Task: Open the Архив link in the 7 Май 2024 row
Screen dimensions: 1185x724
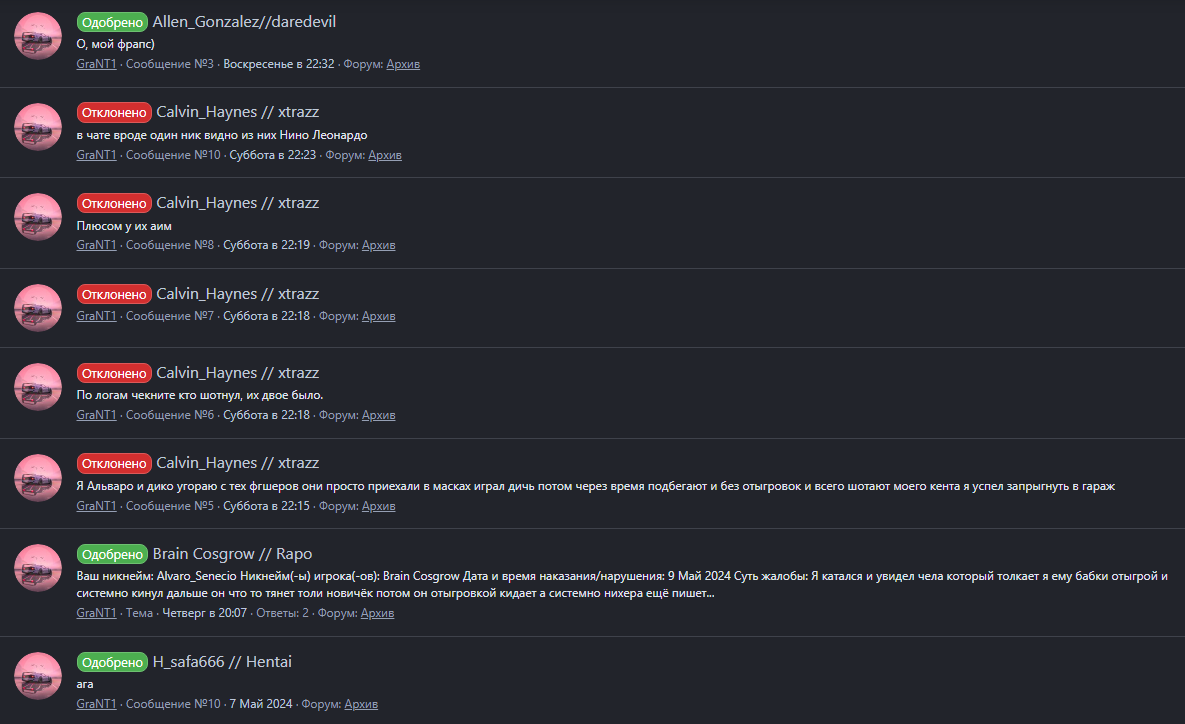Action: tap(361, 704)
